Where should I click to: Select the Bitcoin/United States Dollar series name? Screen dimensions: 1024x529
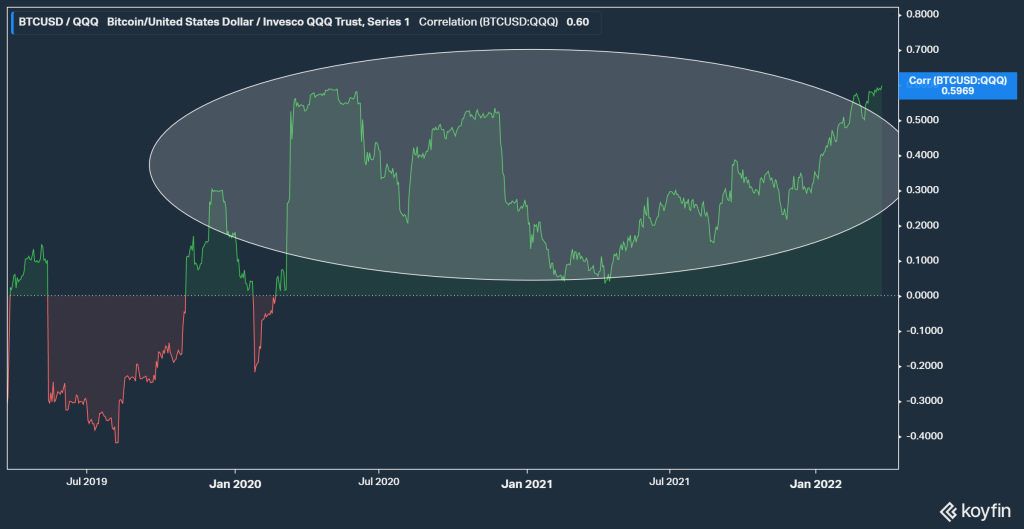[x=259, y=22]
